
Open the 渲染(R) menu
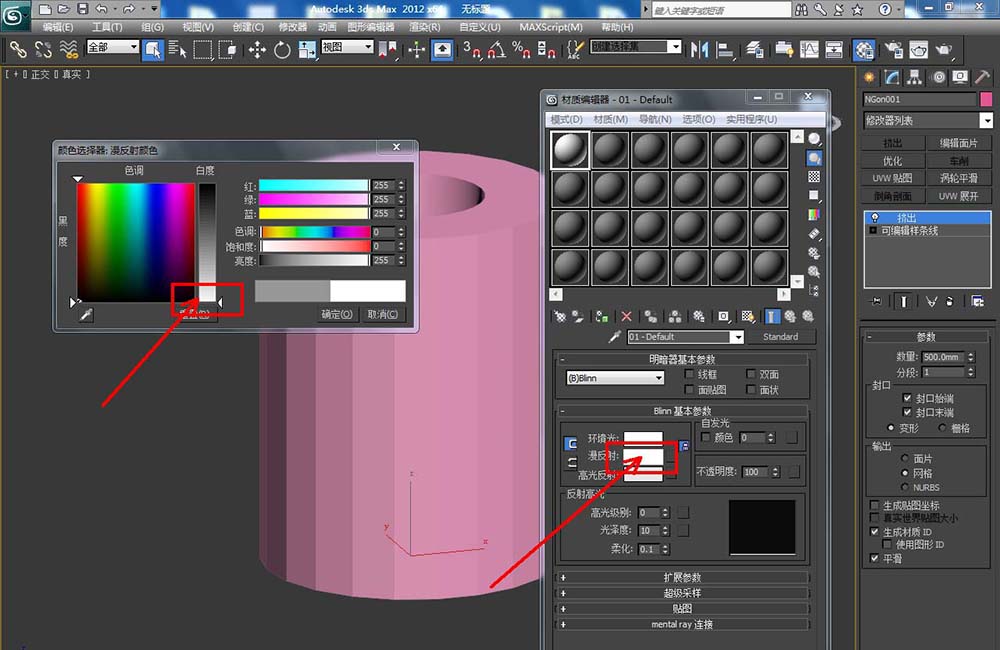point(424,27)
